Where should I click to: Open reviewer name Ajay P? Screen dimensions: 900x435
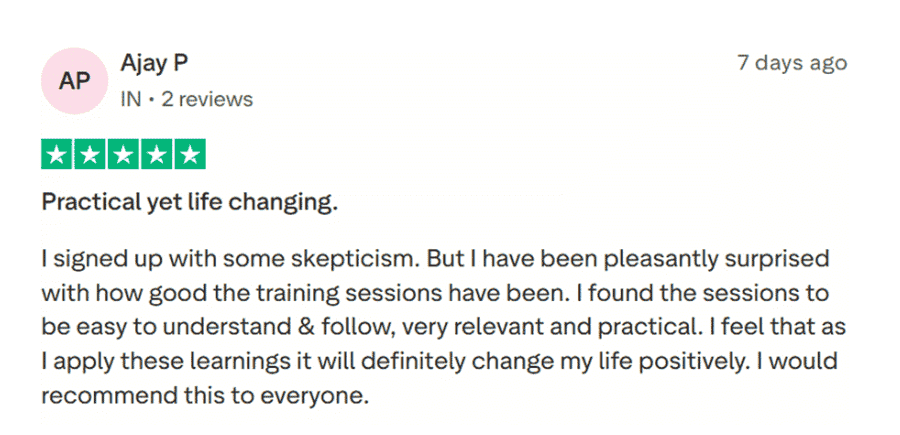click(154, 63)
